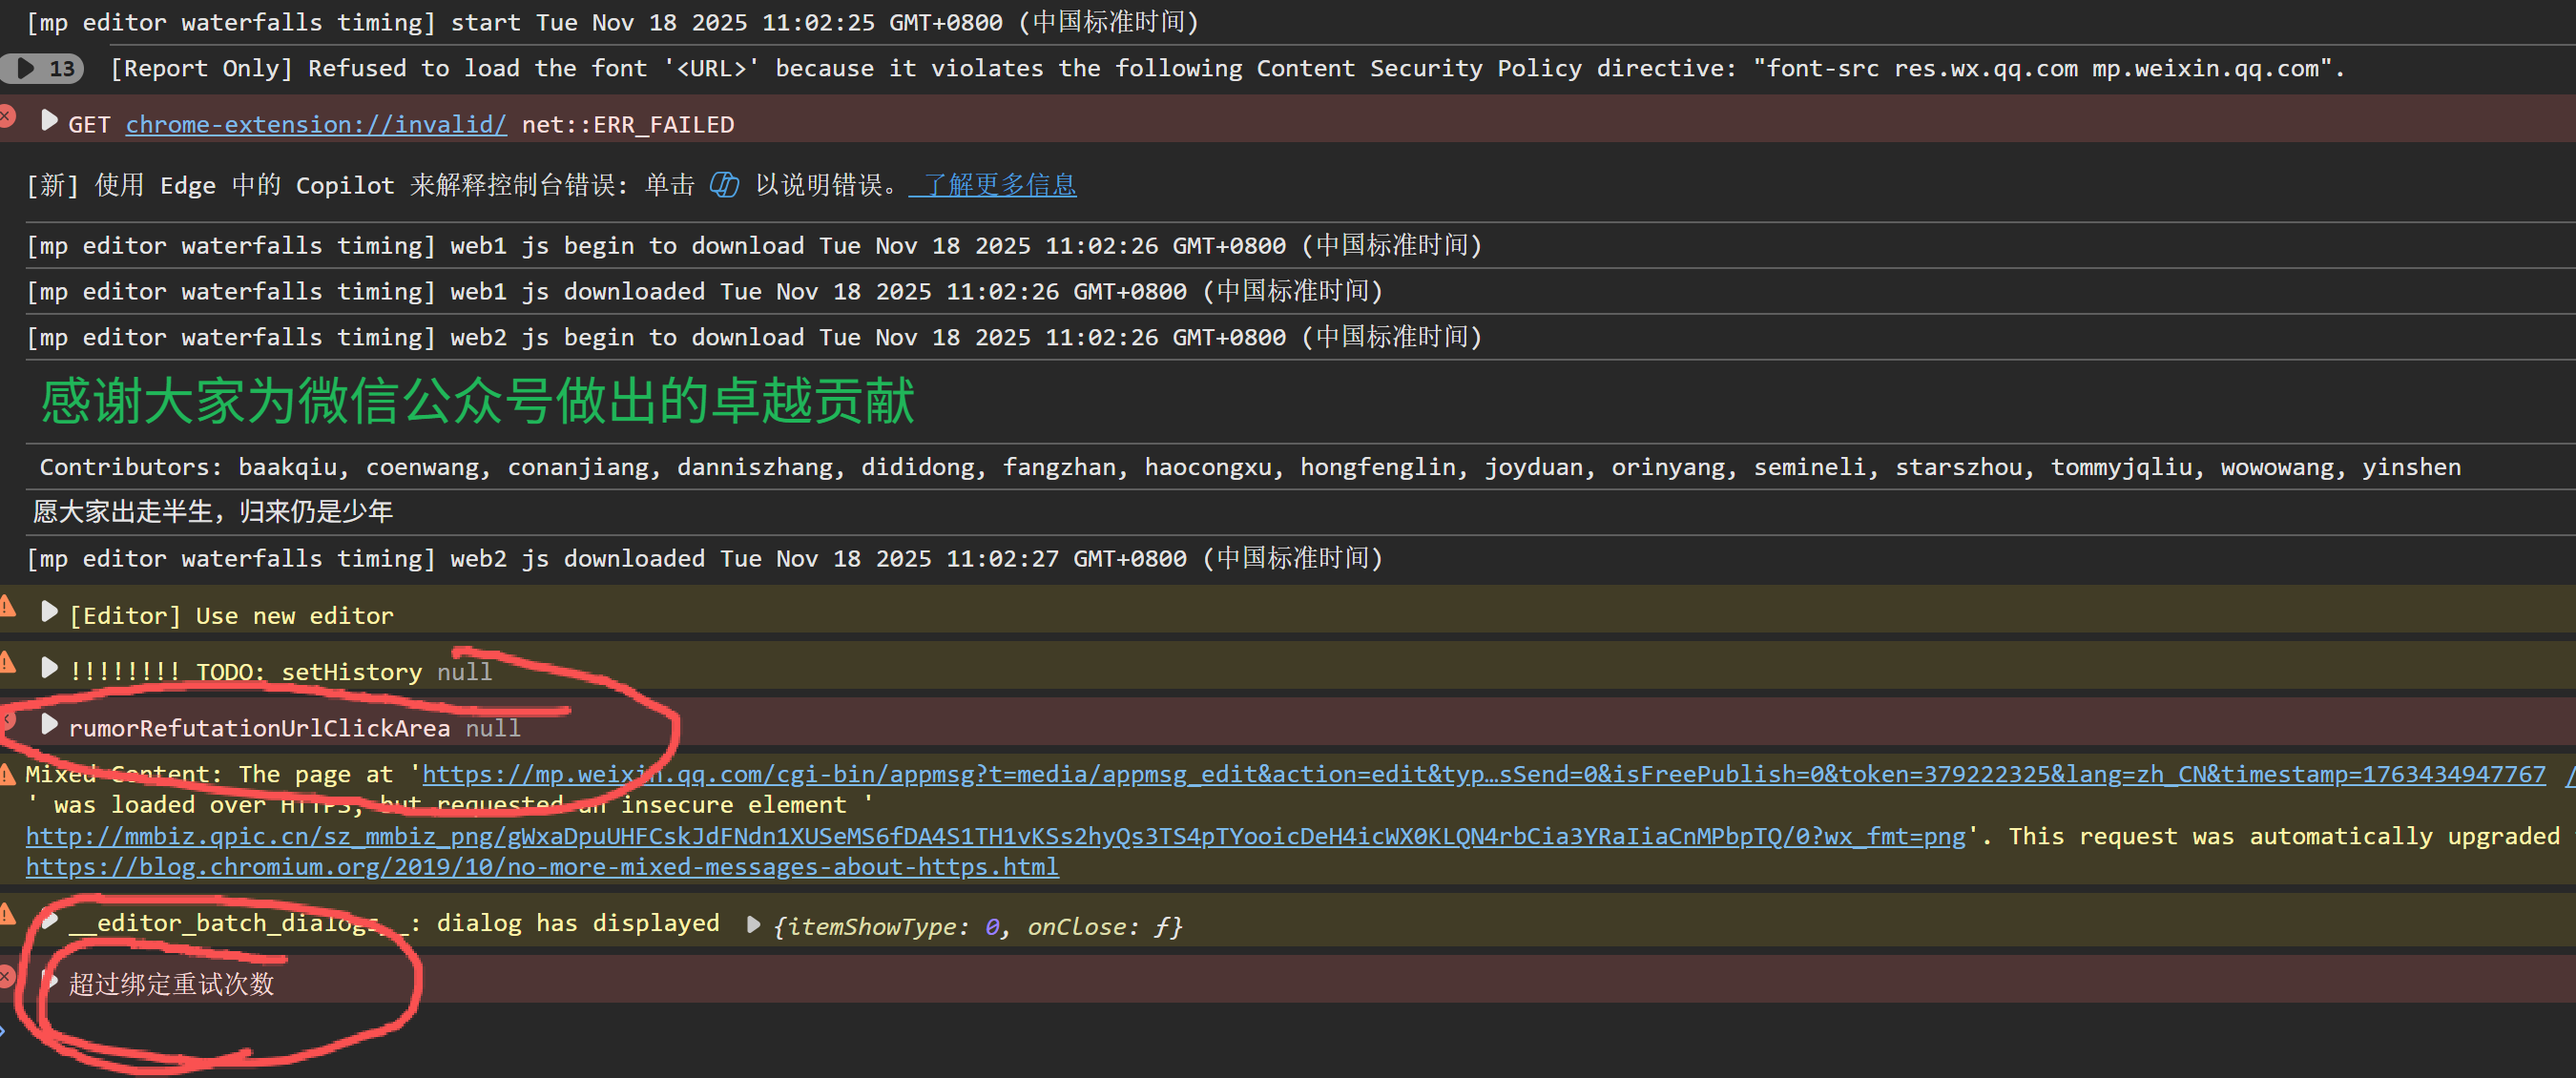The height and width of the screenshot is (1078, 2576).
Task: Open the chrome-extension://invalid/ link
Action: pos(316,124)
